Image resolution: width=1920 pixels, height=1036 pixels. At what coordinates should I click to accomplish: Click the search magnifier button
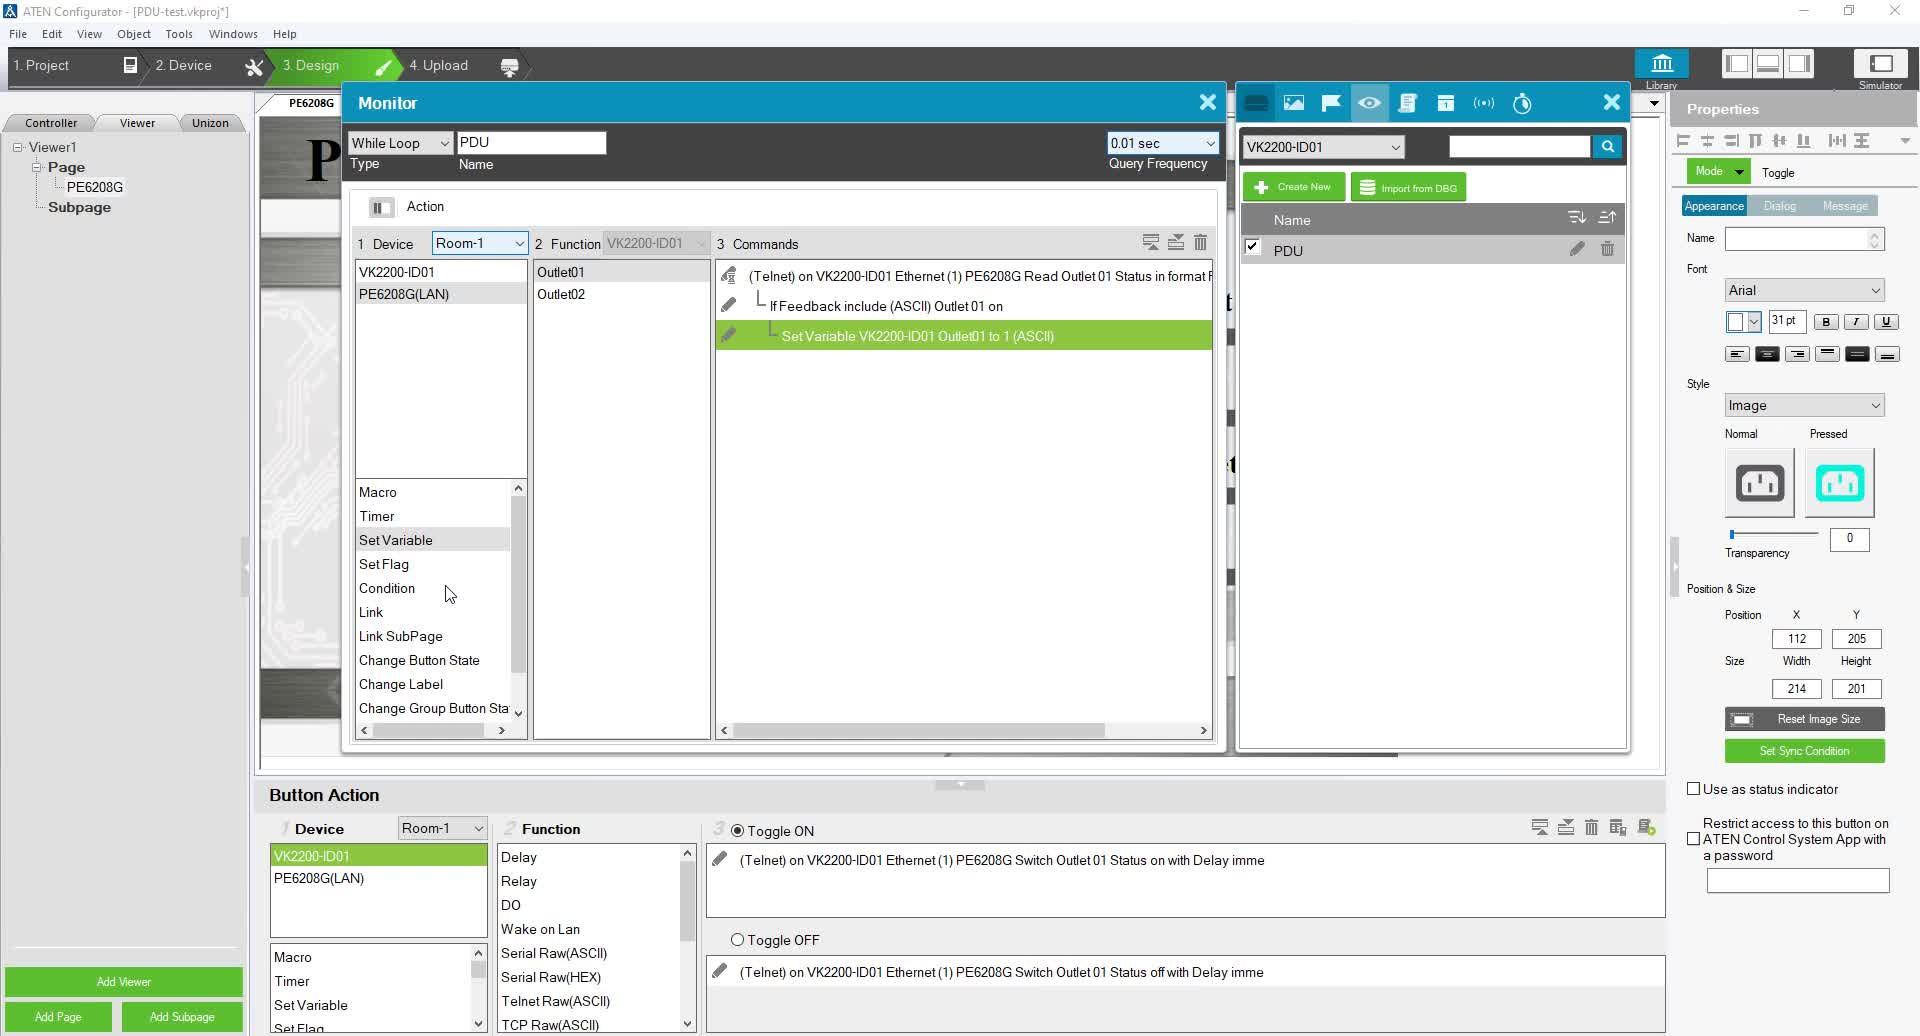tap(1607, 147)
